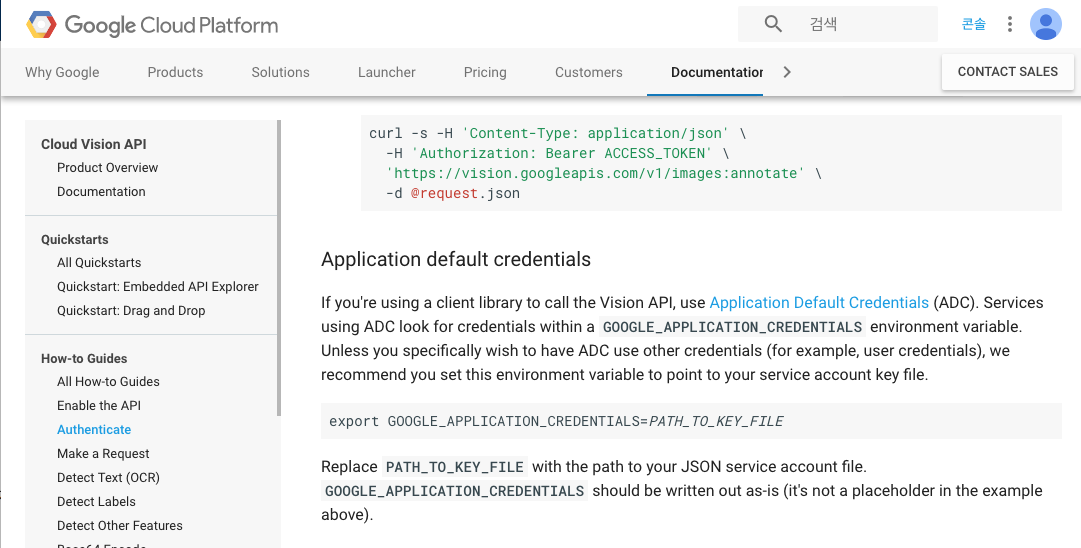Open Quickstart: Embedded API Explorer
This screenshot has height=548, width=1081.
[158, 287]
